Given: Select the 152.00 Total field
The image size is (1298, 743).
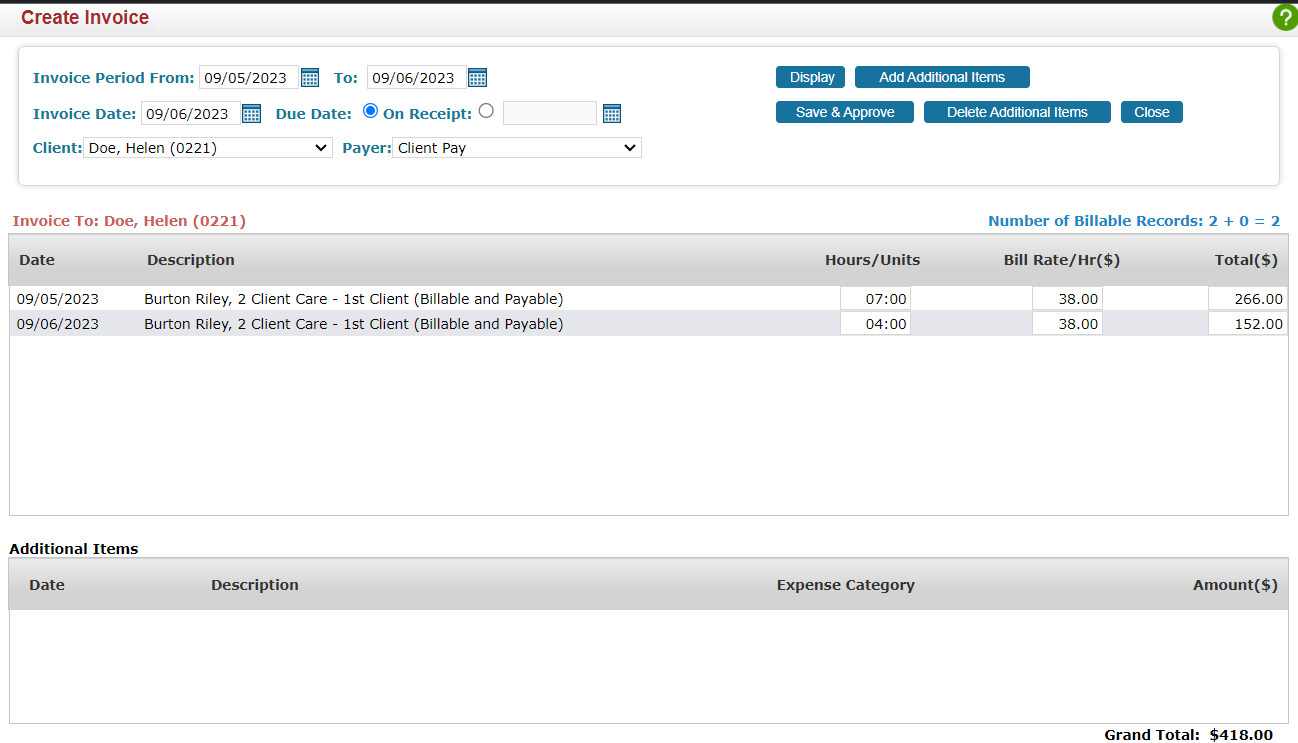Looking at the screenshot, I should click(x=1246, y=323).
